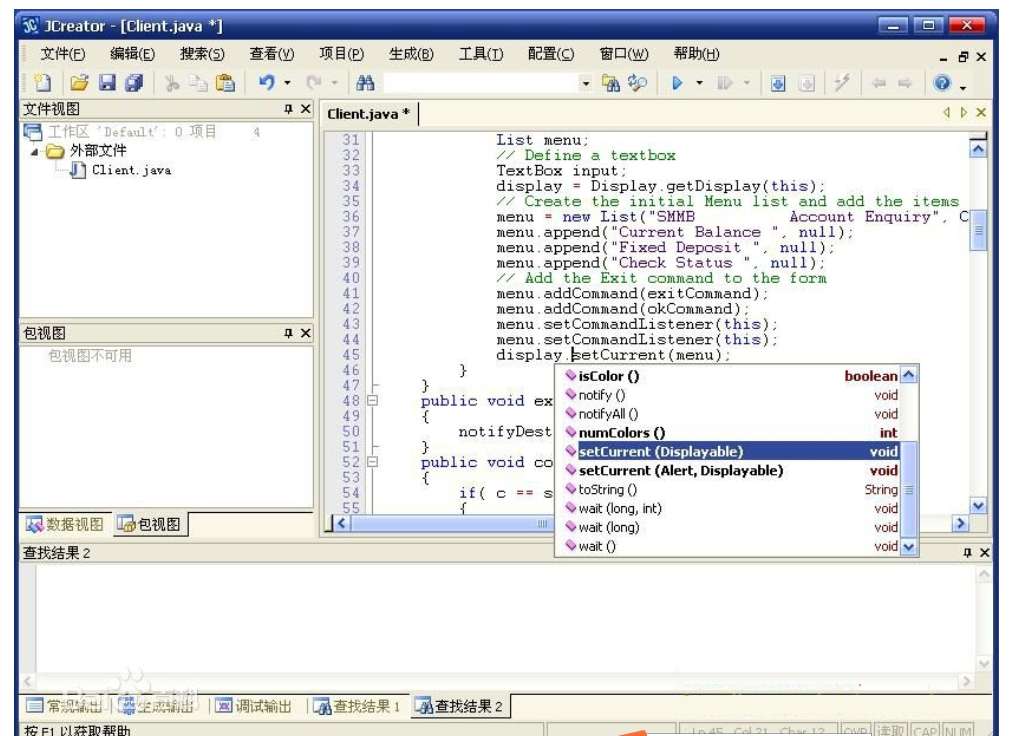
Task: Click the Navigate forward arrow icon
Action: point(905,83)
